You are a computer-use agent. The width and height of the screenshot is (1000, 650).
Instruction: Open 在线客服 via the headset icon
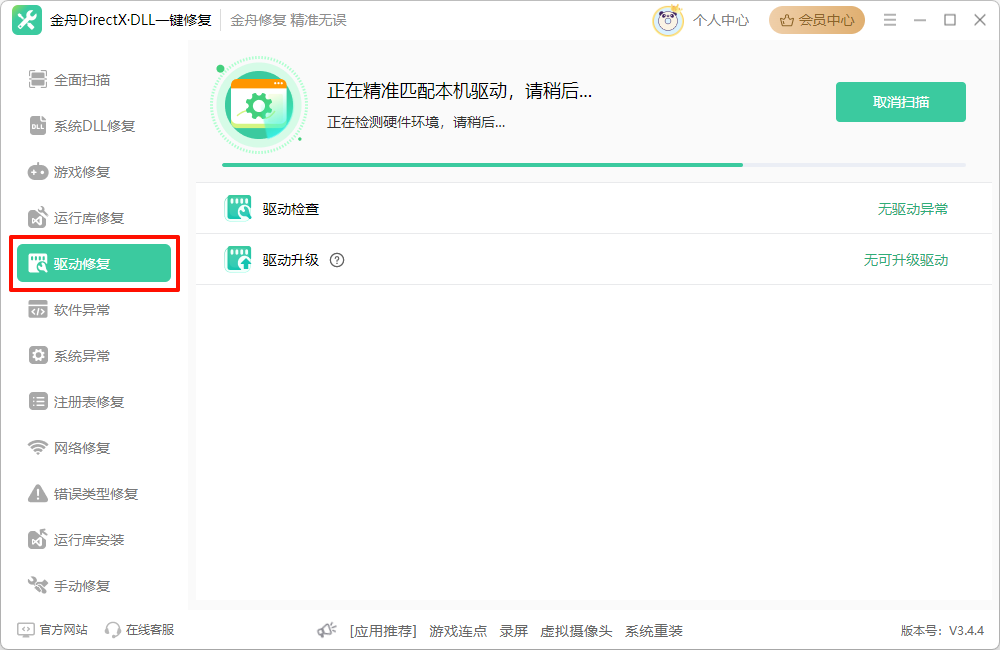click(x=111, y=629)
